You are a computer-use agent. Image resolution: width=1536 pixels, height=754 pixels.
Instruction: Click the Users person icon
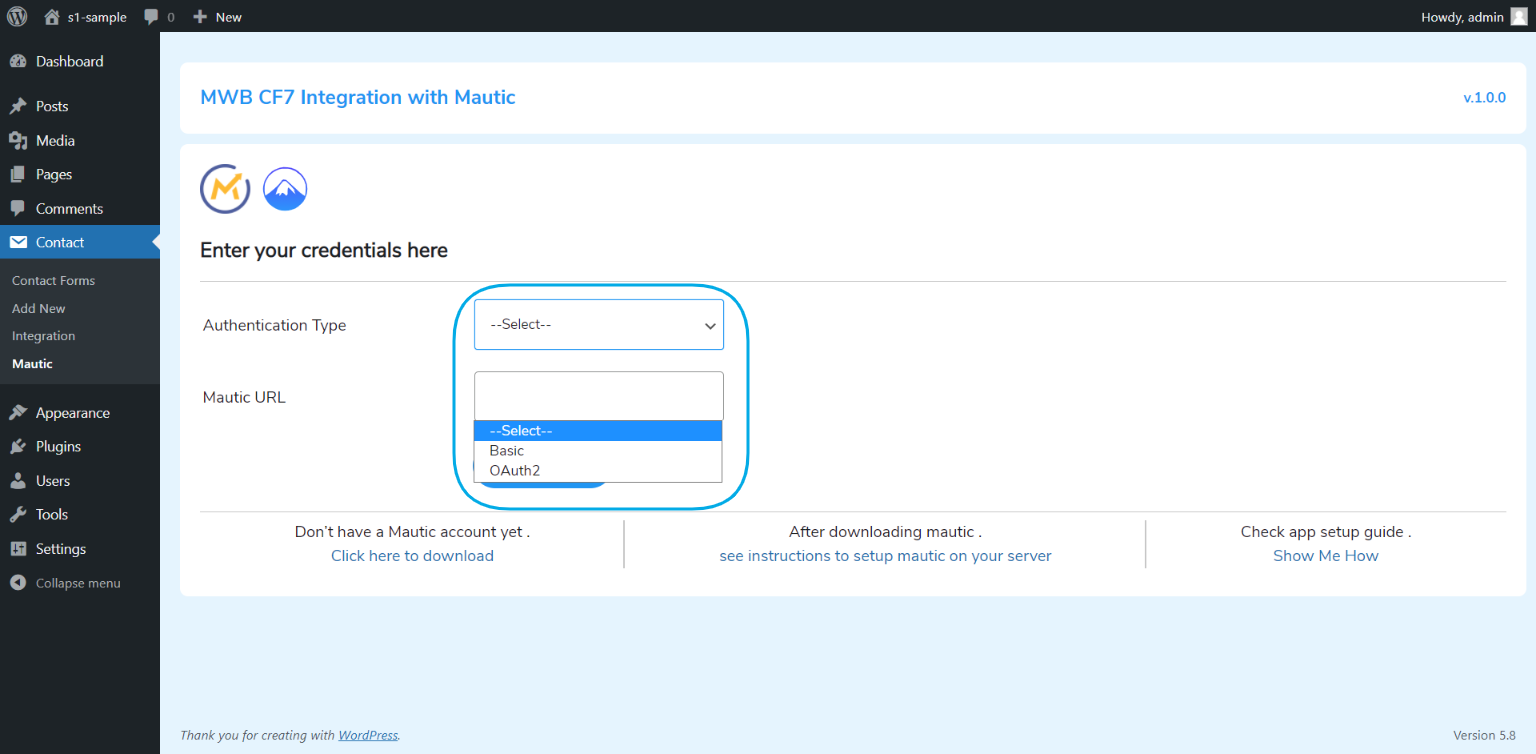point(18,480)
